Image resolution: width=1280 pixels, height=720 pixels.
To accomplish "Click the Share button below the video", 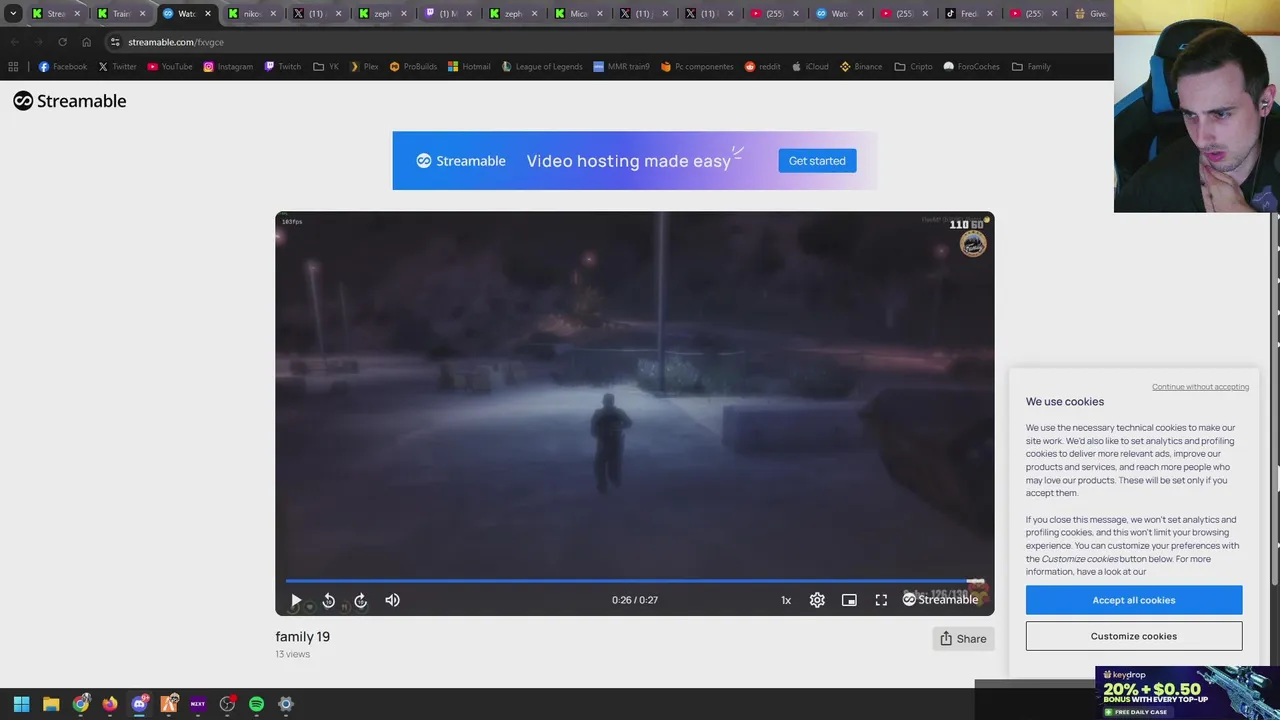I will click(963, 639).
